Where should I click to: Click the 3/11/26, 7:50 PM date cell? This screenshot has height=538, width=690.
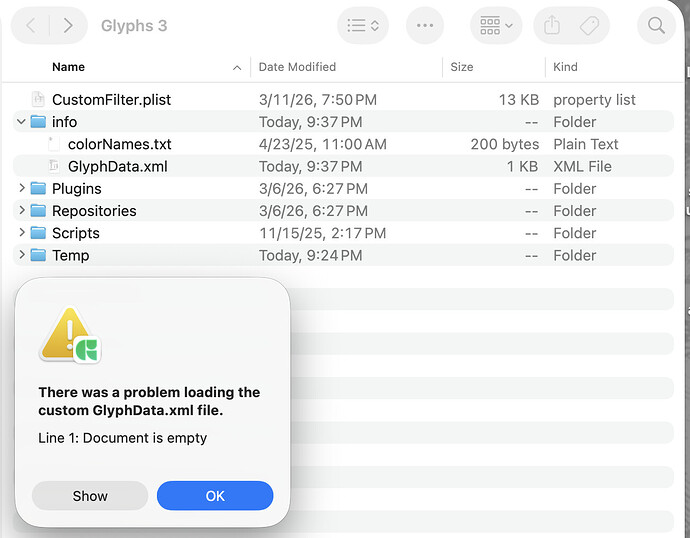coord(318,100)
